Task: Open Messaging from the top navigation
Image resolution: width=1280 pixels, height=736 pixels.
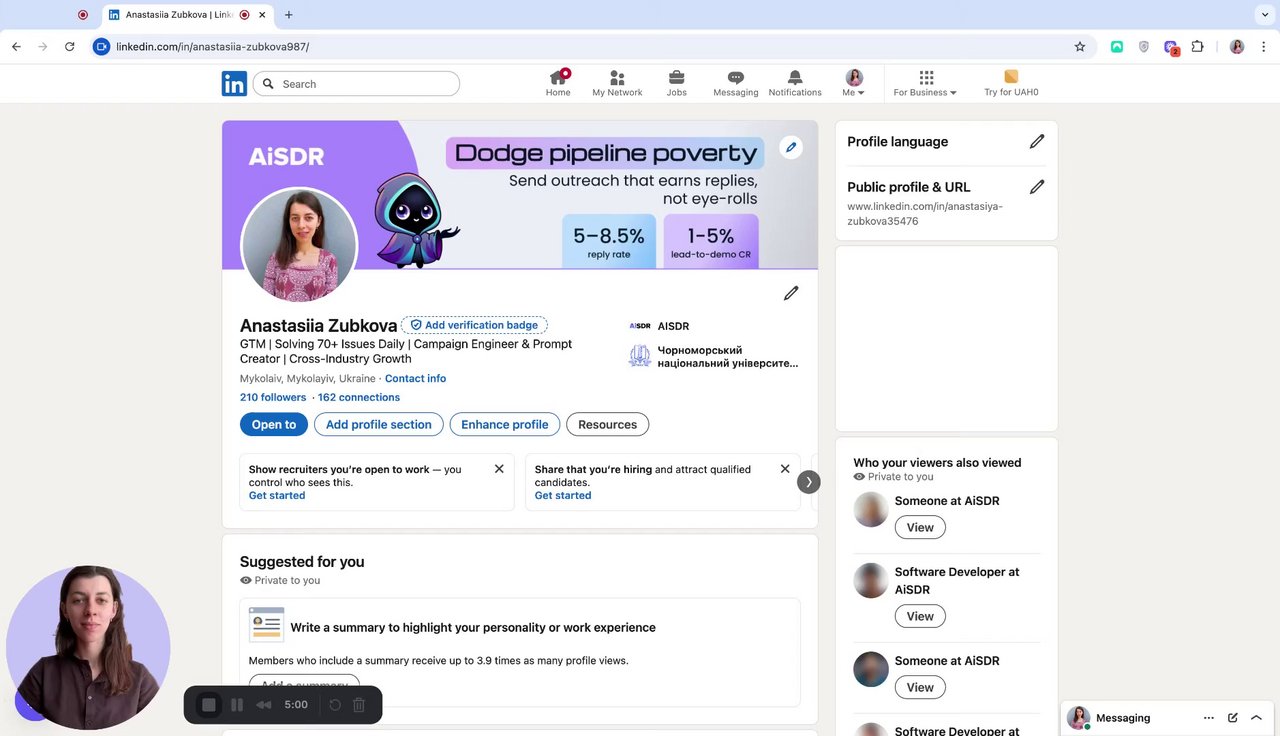Action: 735,83
